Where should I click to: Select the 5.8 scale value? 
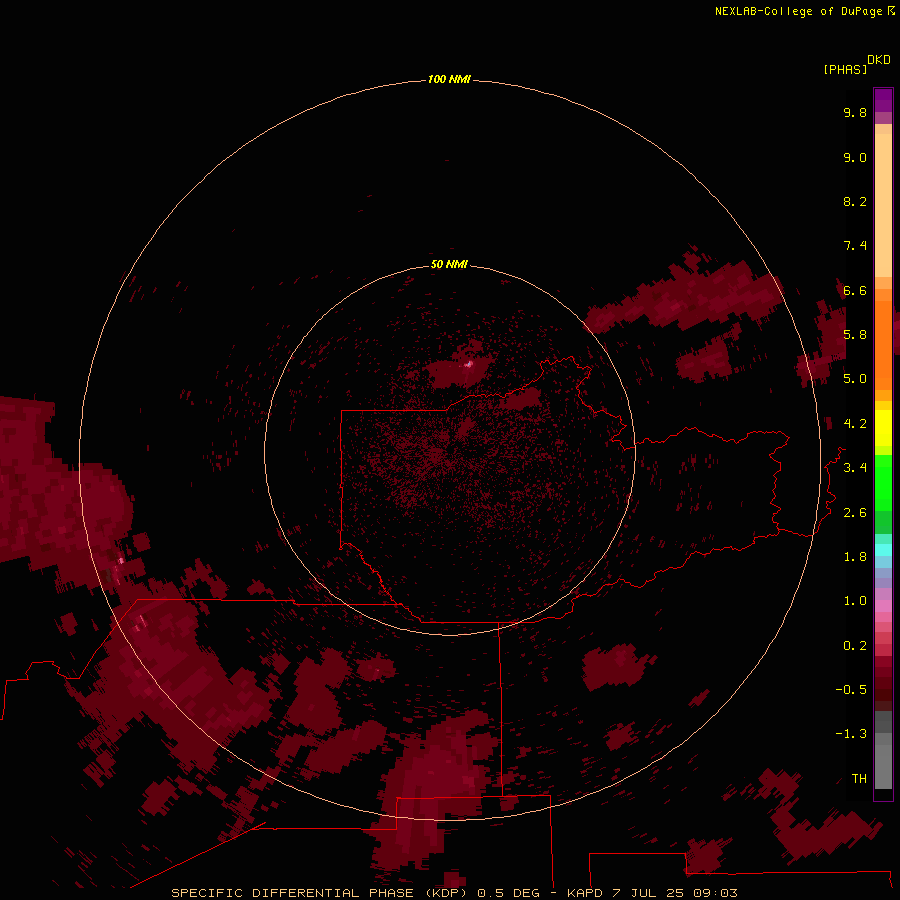point(855,335)
